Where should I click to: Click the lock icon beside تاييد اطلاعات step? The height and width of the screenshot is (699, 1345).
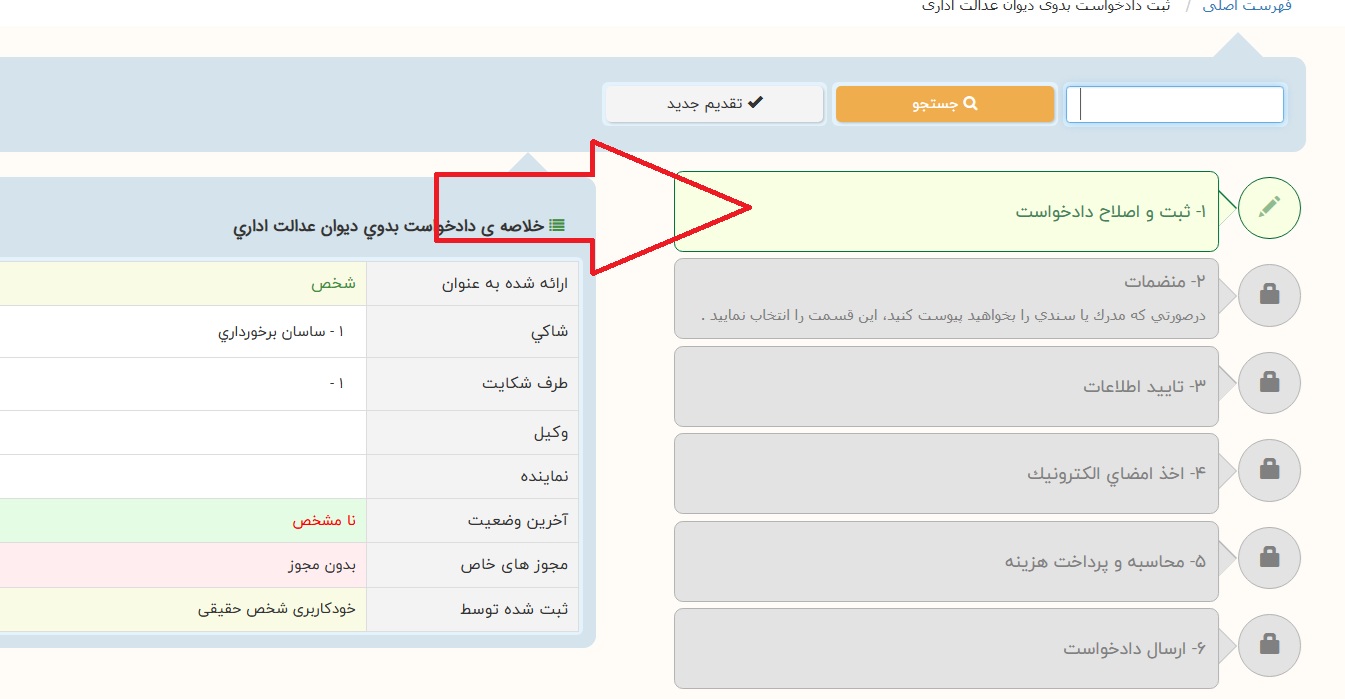pyautogui.click(x=1269, y=382)
